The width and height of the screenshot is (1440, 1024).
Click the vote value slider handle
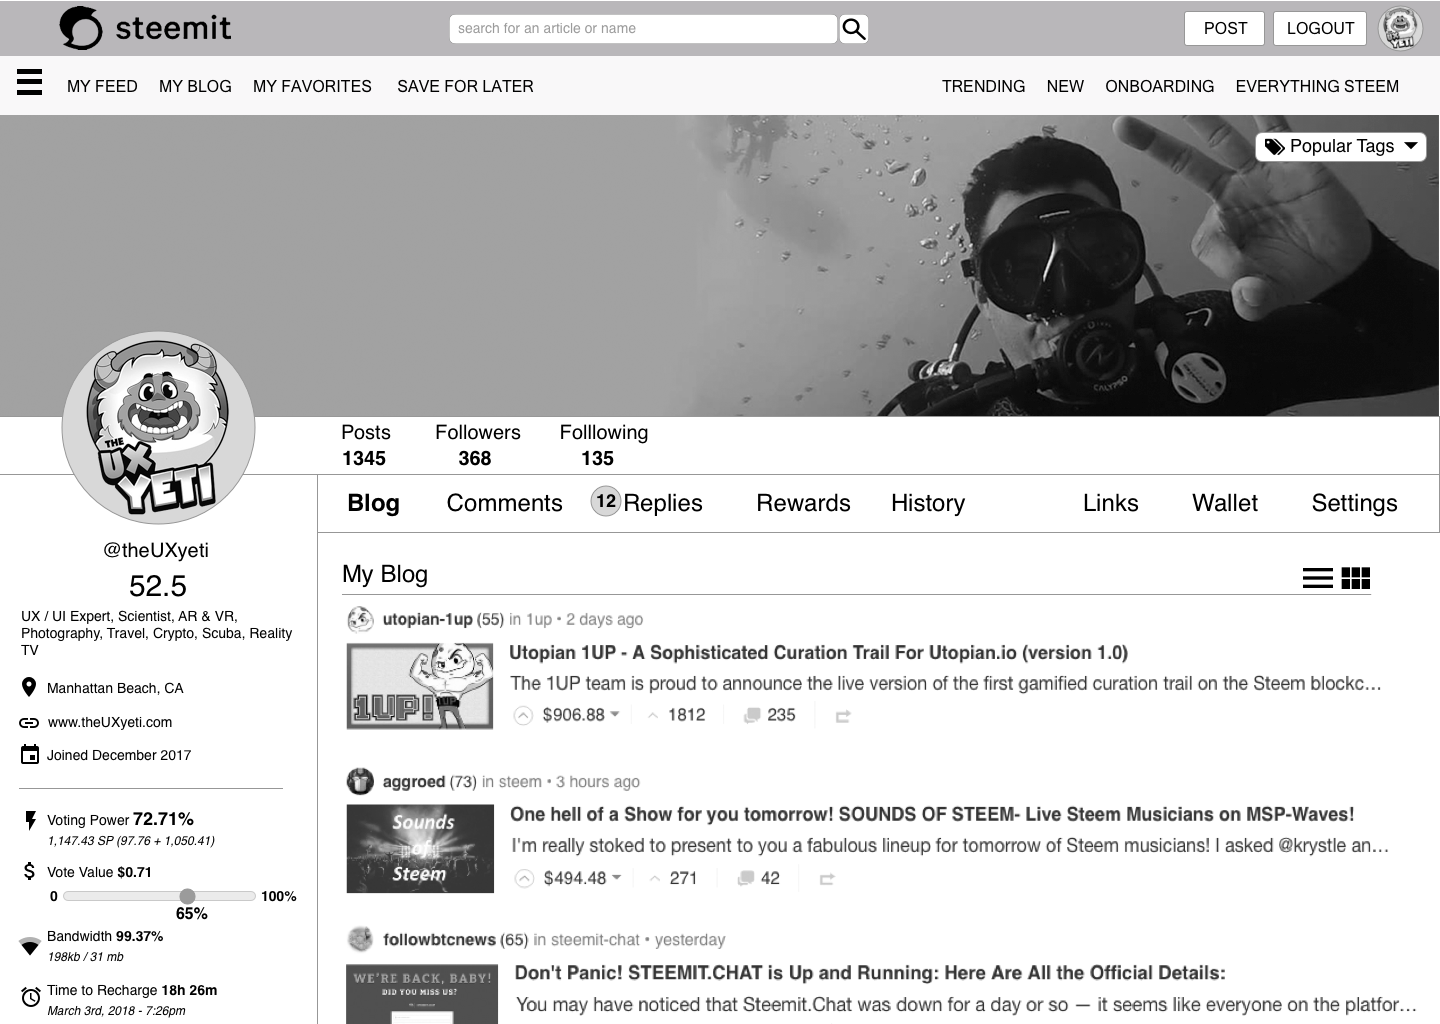point(187,896)
